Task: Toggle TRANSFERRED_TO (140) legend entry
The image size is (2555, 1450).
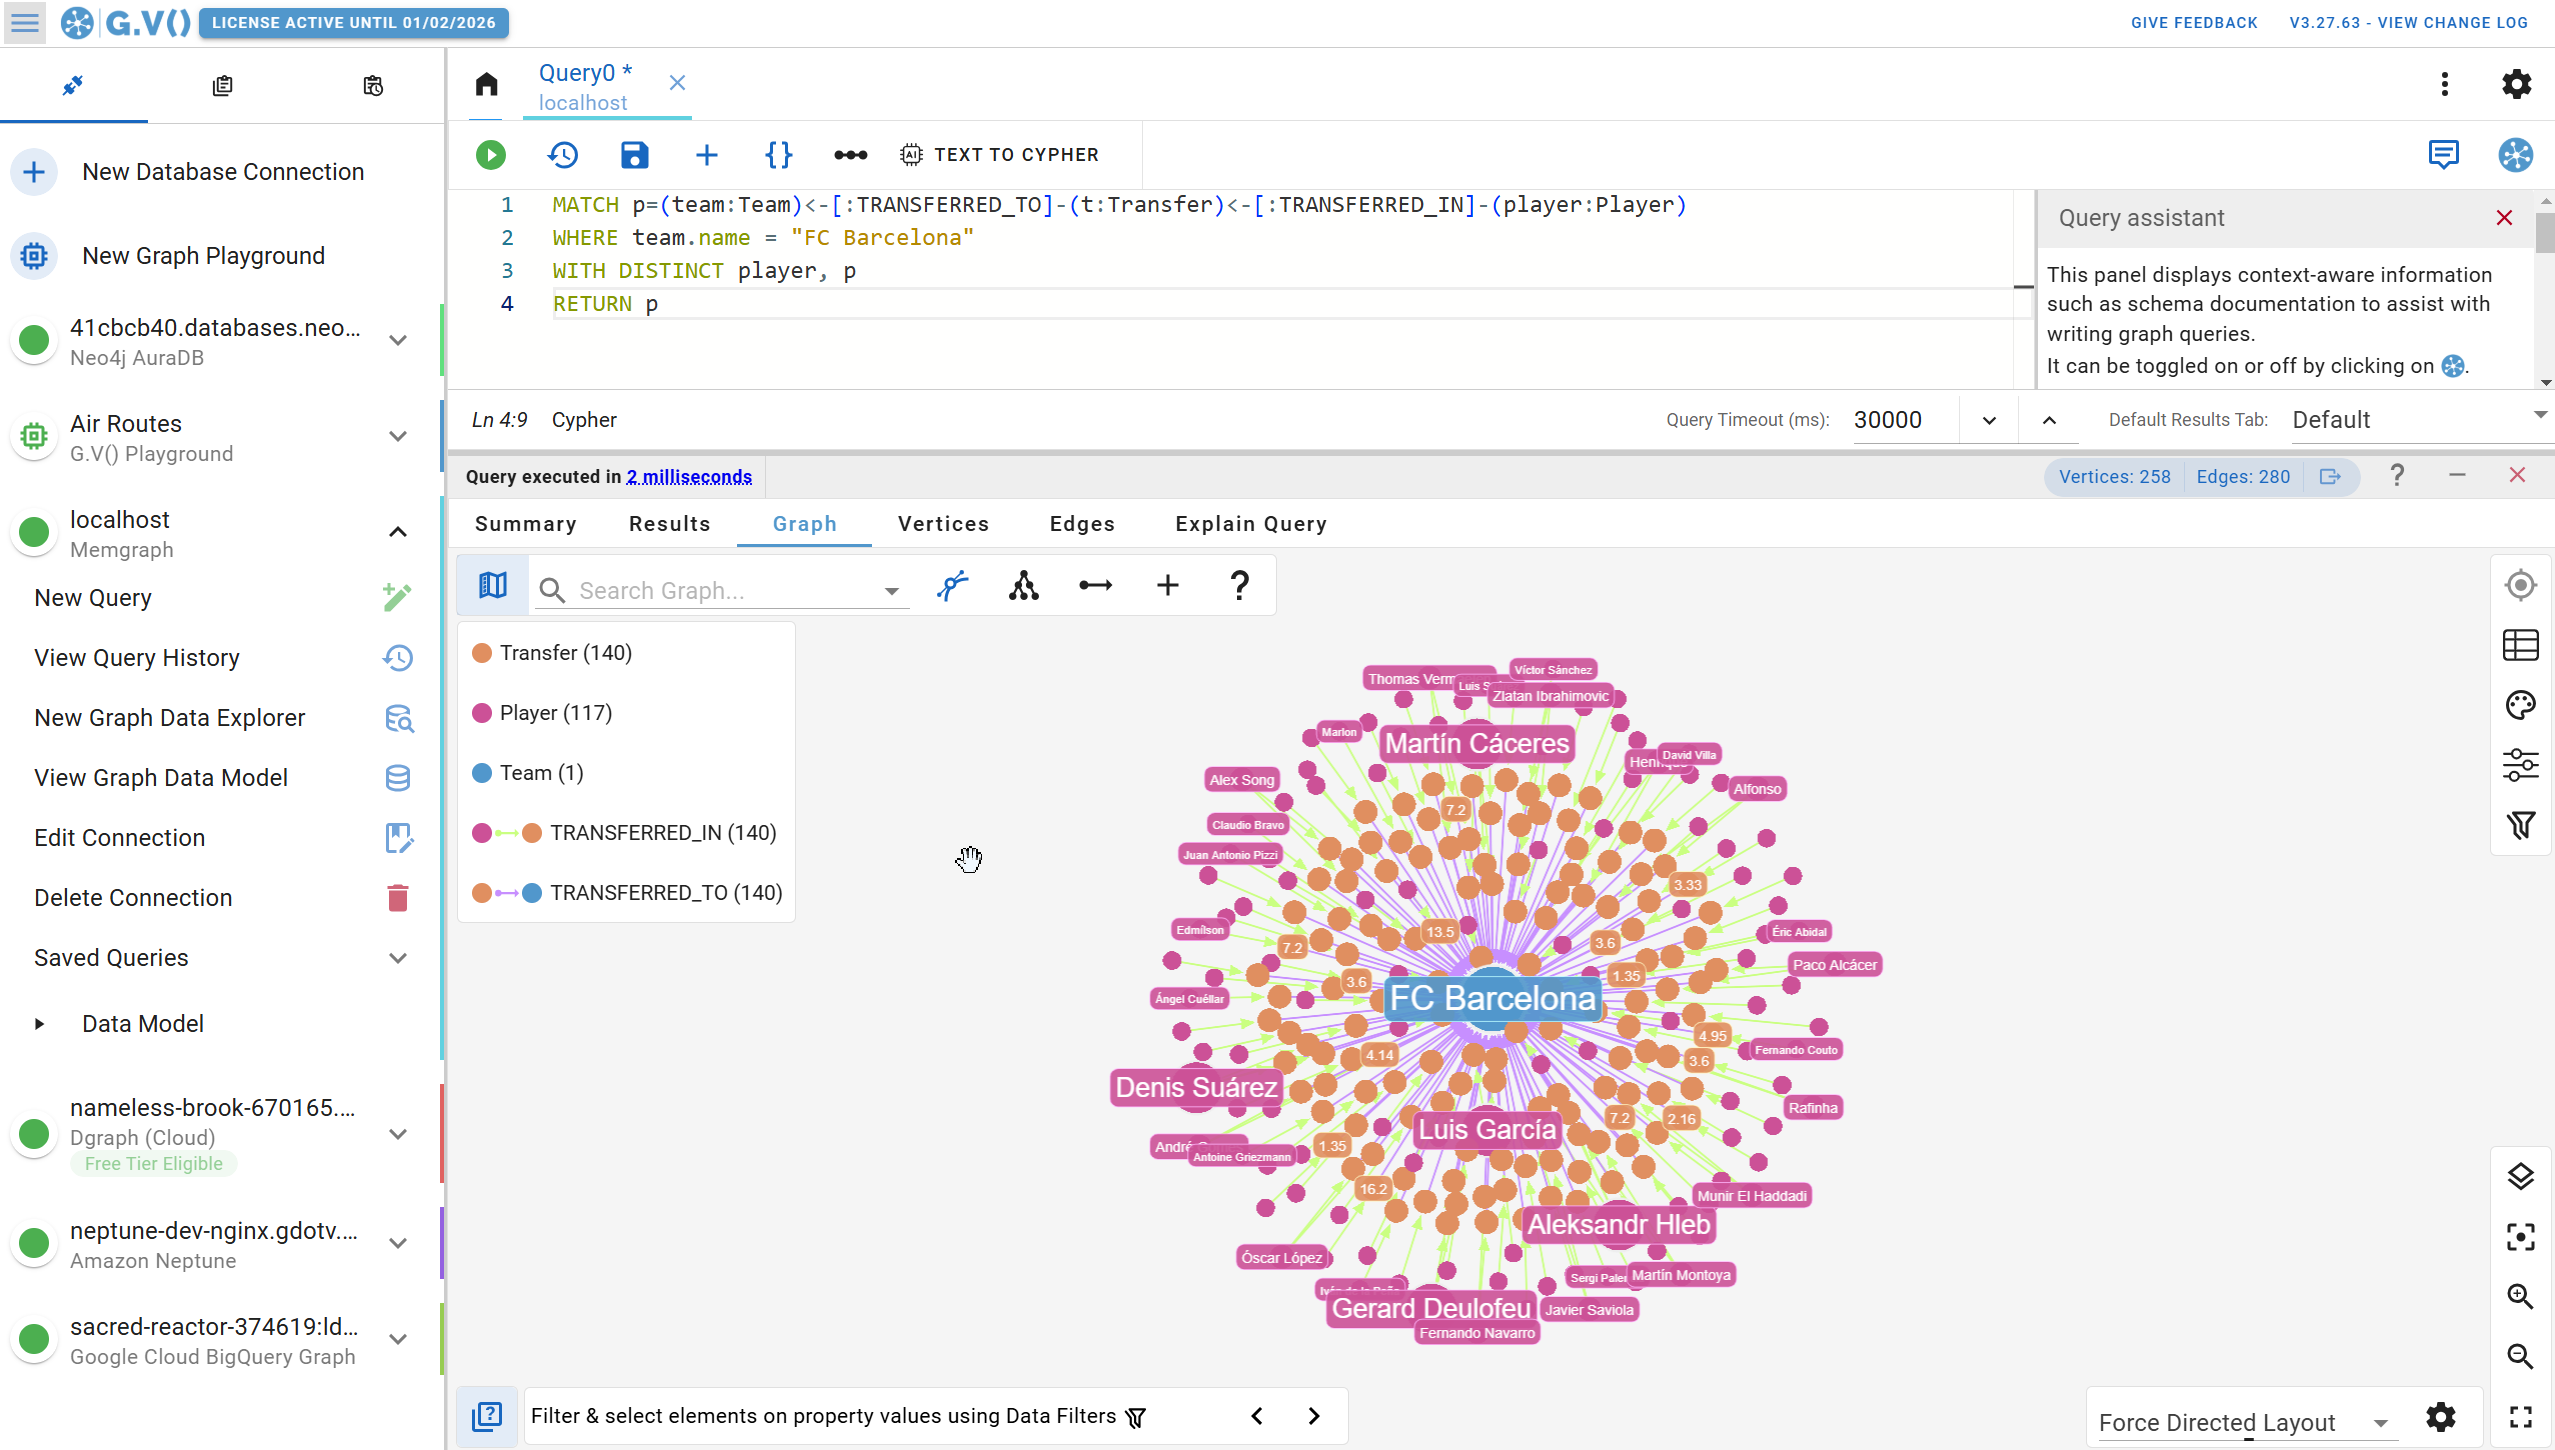Action: [627, 893]
